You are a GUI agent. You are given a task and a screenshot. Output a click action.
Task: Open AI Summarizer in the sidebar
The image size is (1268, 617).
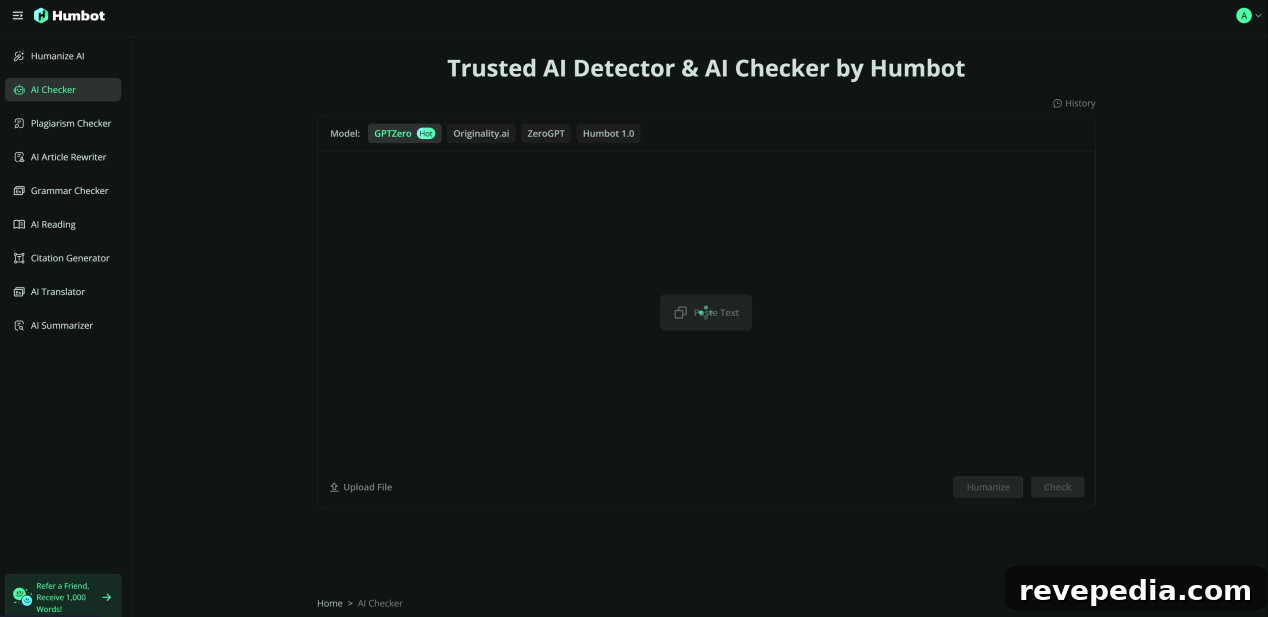point(63,325)
